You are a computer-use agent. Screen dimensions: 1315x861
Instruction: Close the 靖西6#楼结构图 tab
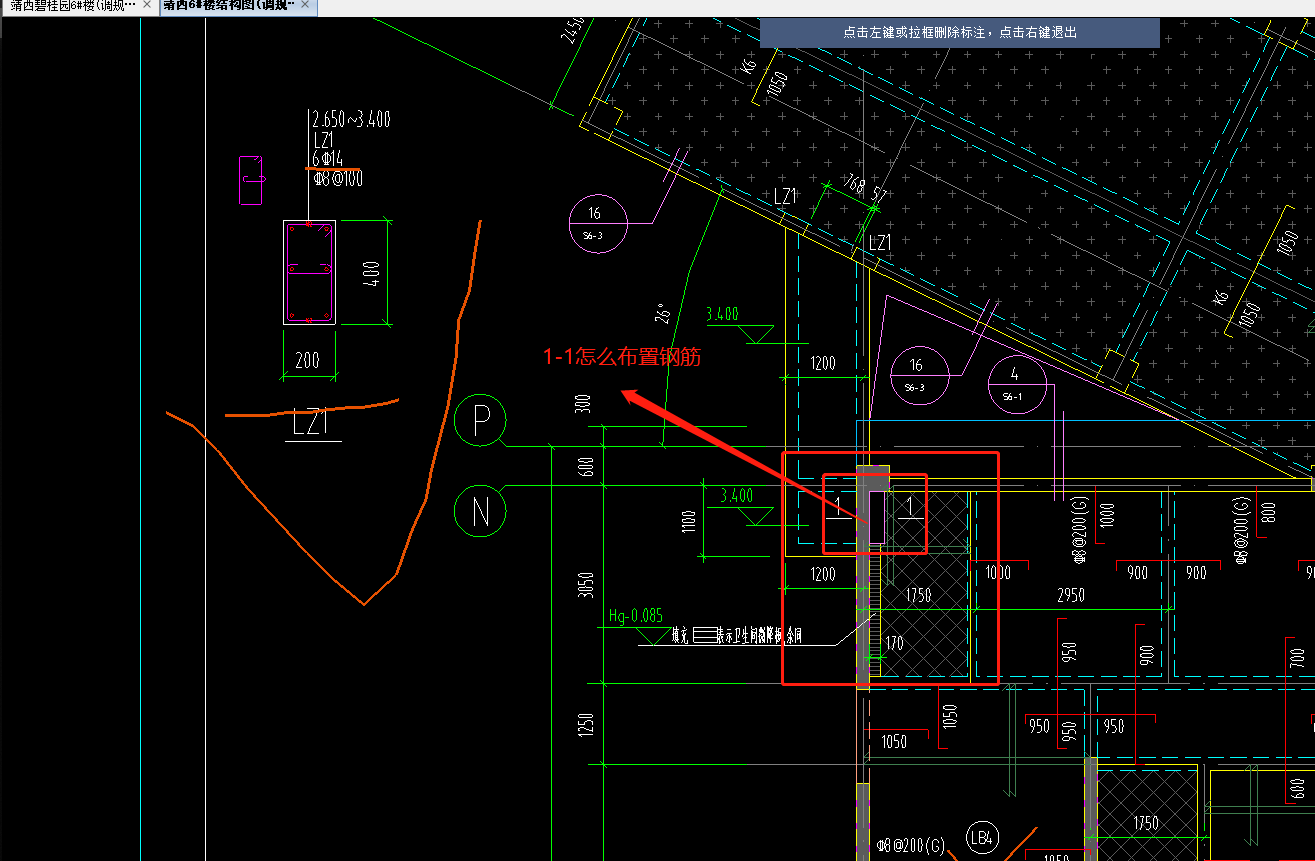tap(306, 6)
